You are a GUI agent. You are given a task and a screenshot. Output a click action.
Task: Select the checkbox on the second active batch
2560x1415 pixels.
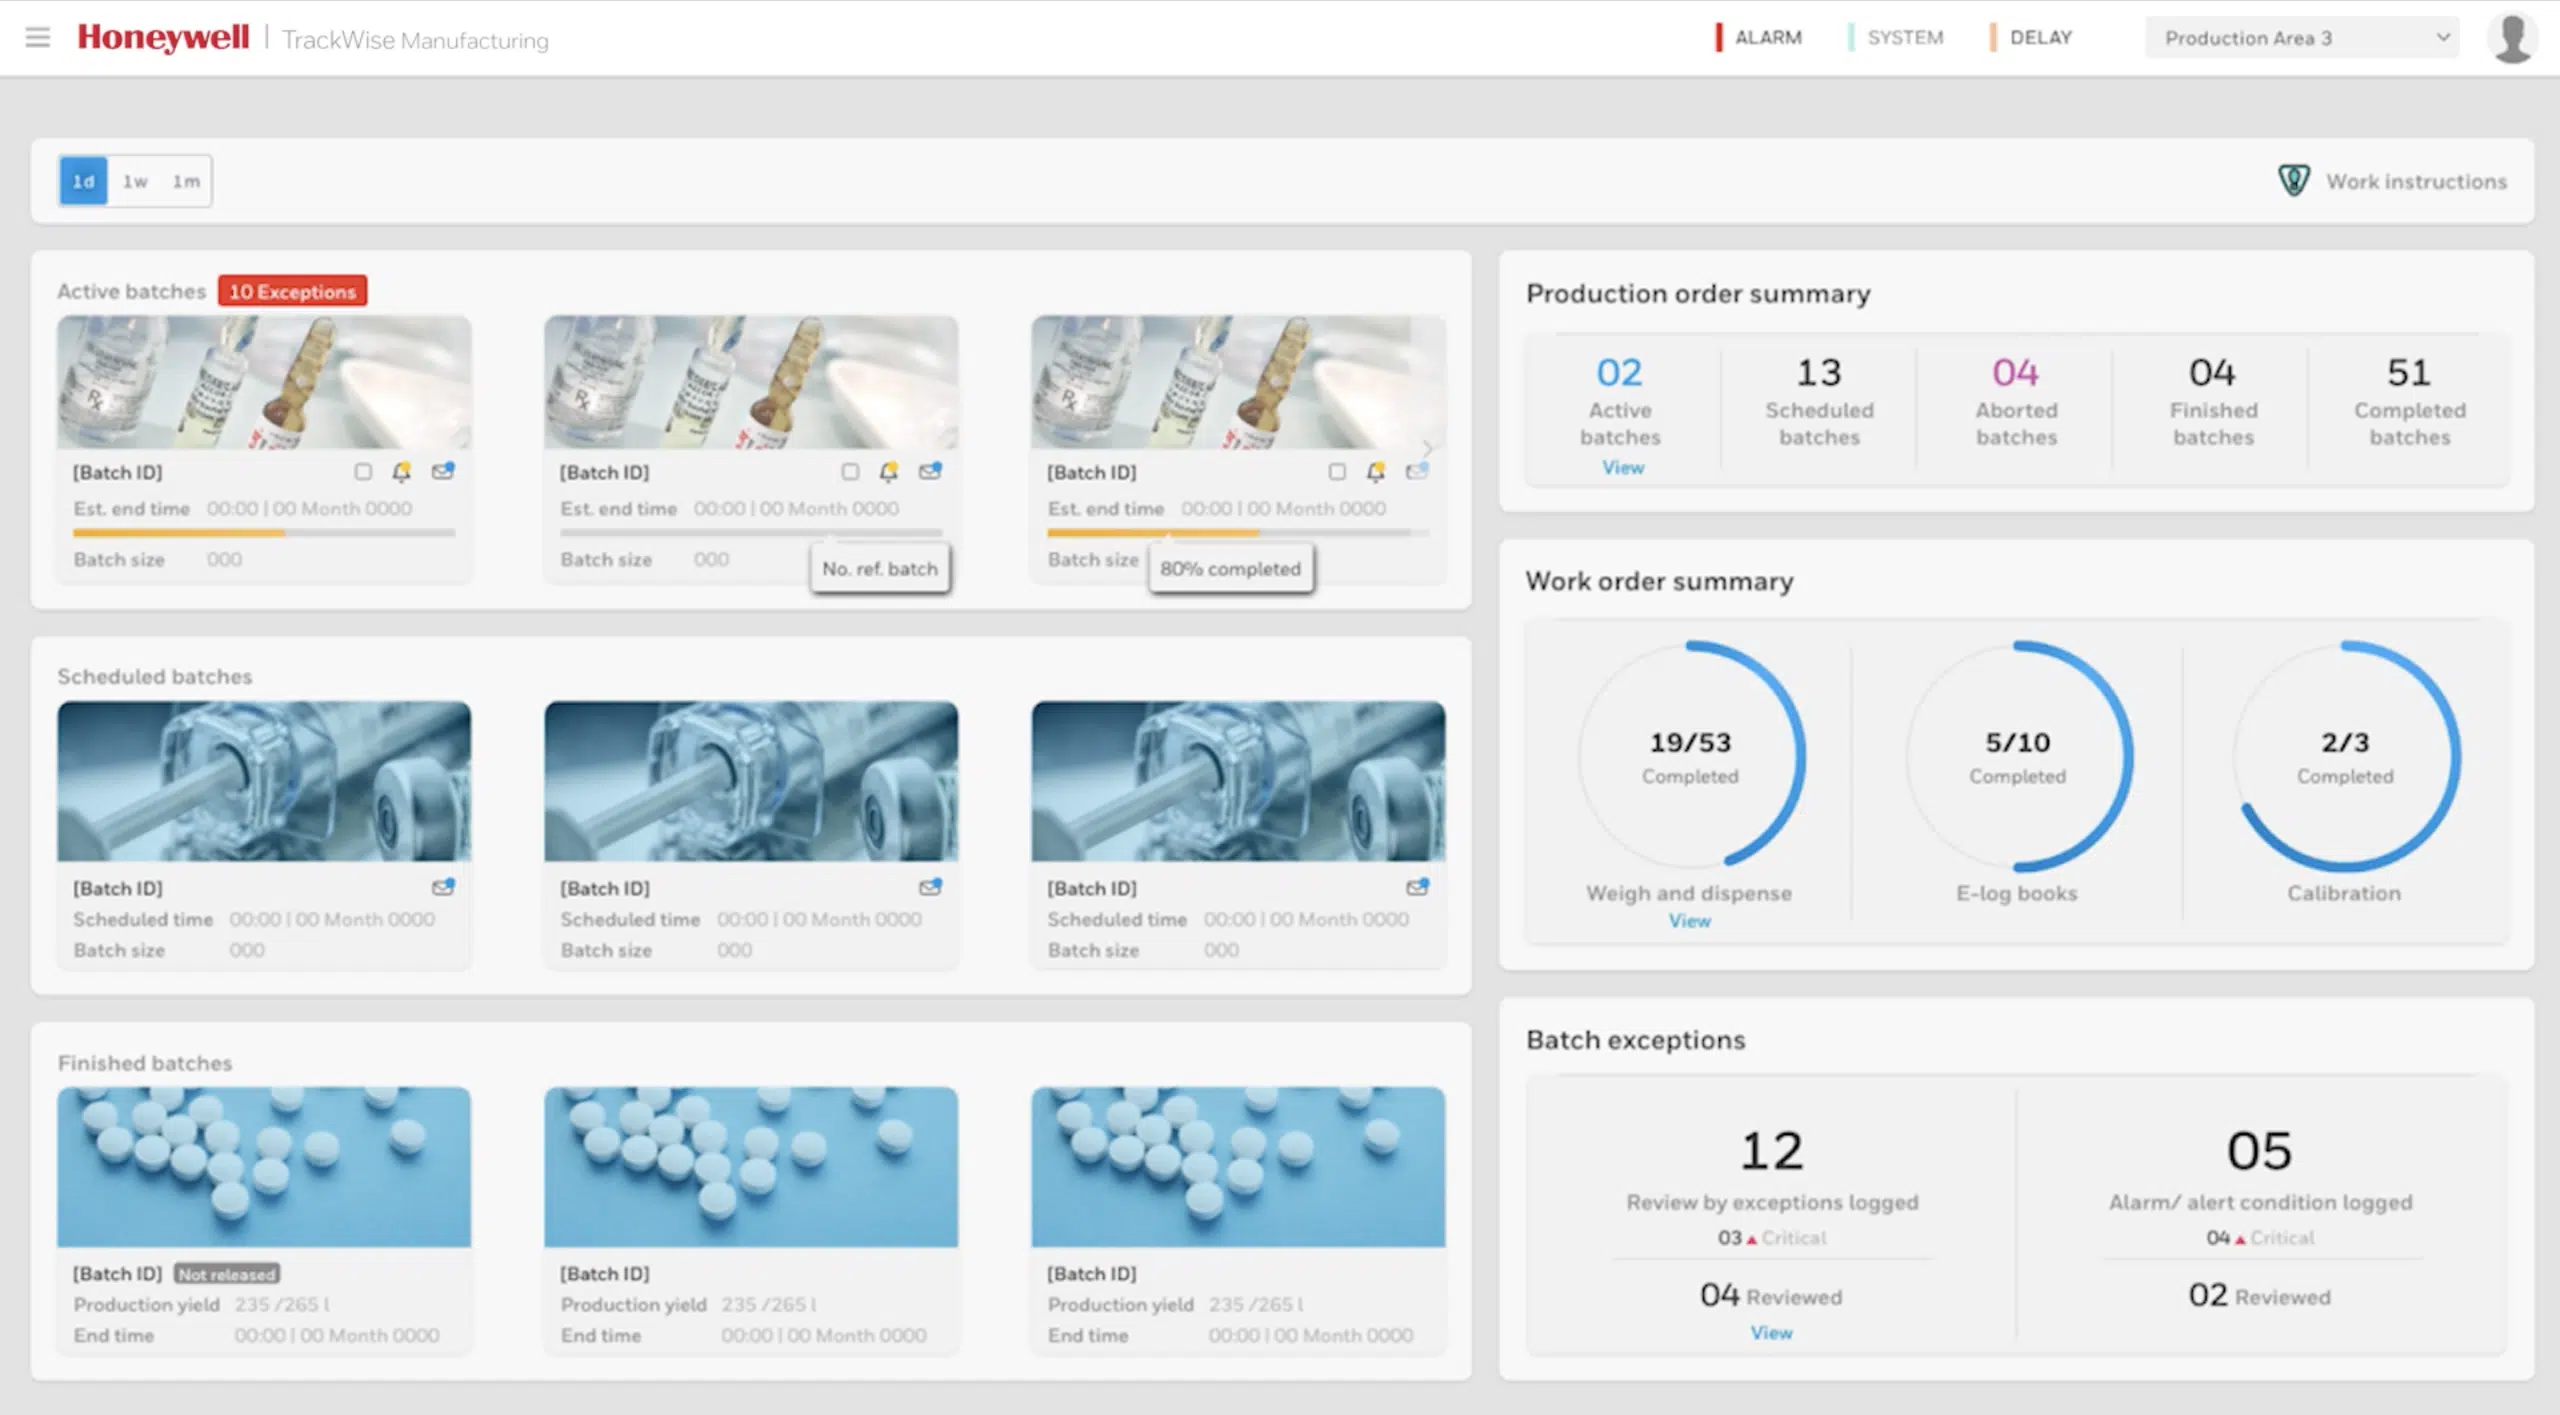pyautogui.click(x=850, y=471)
